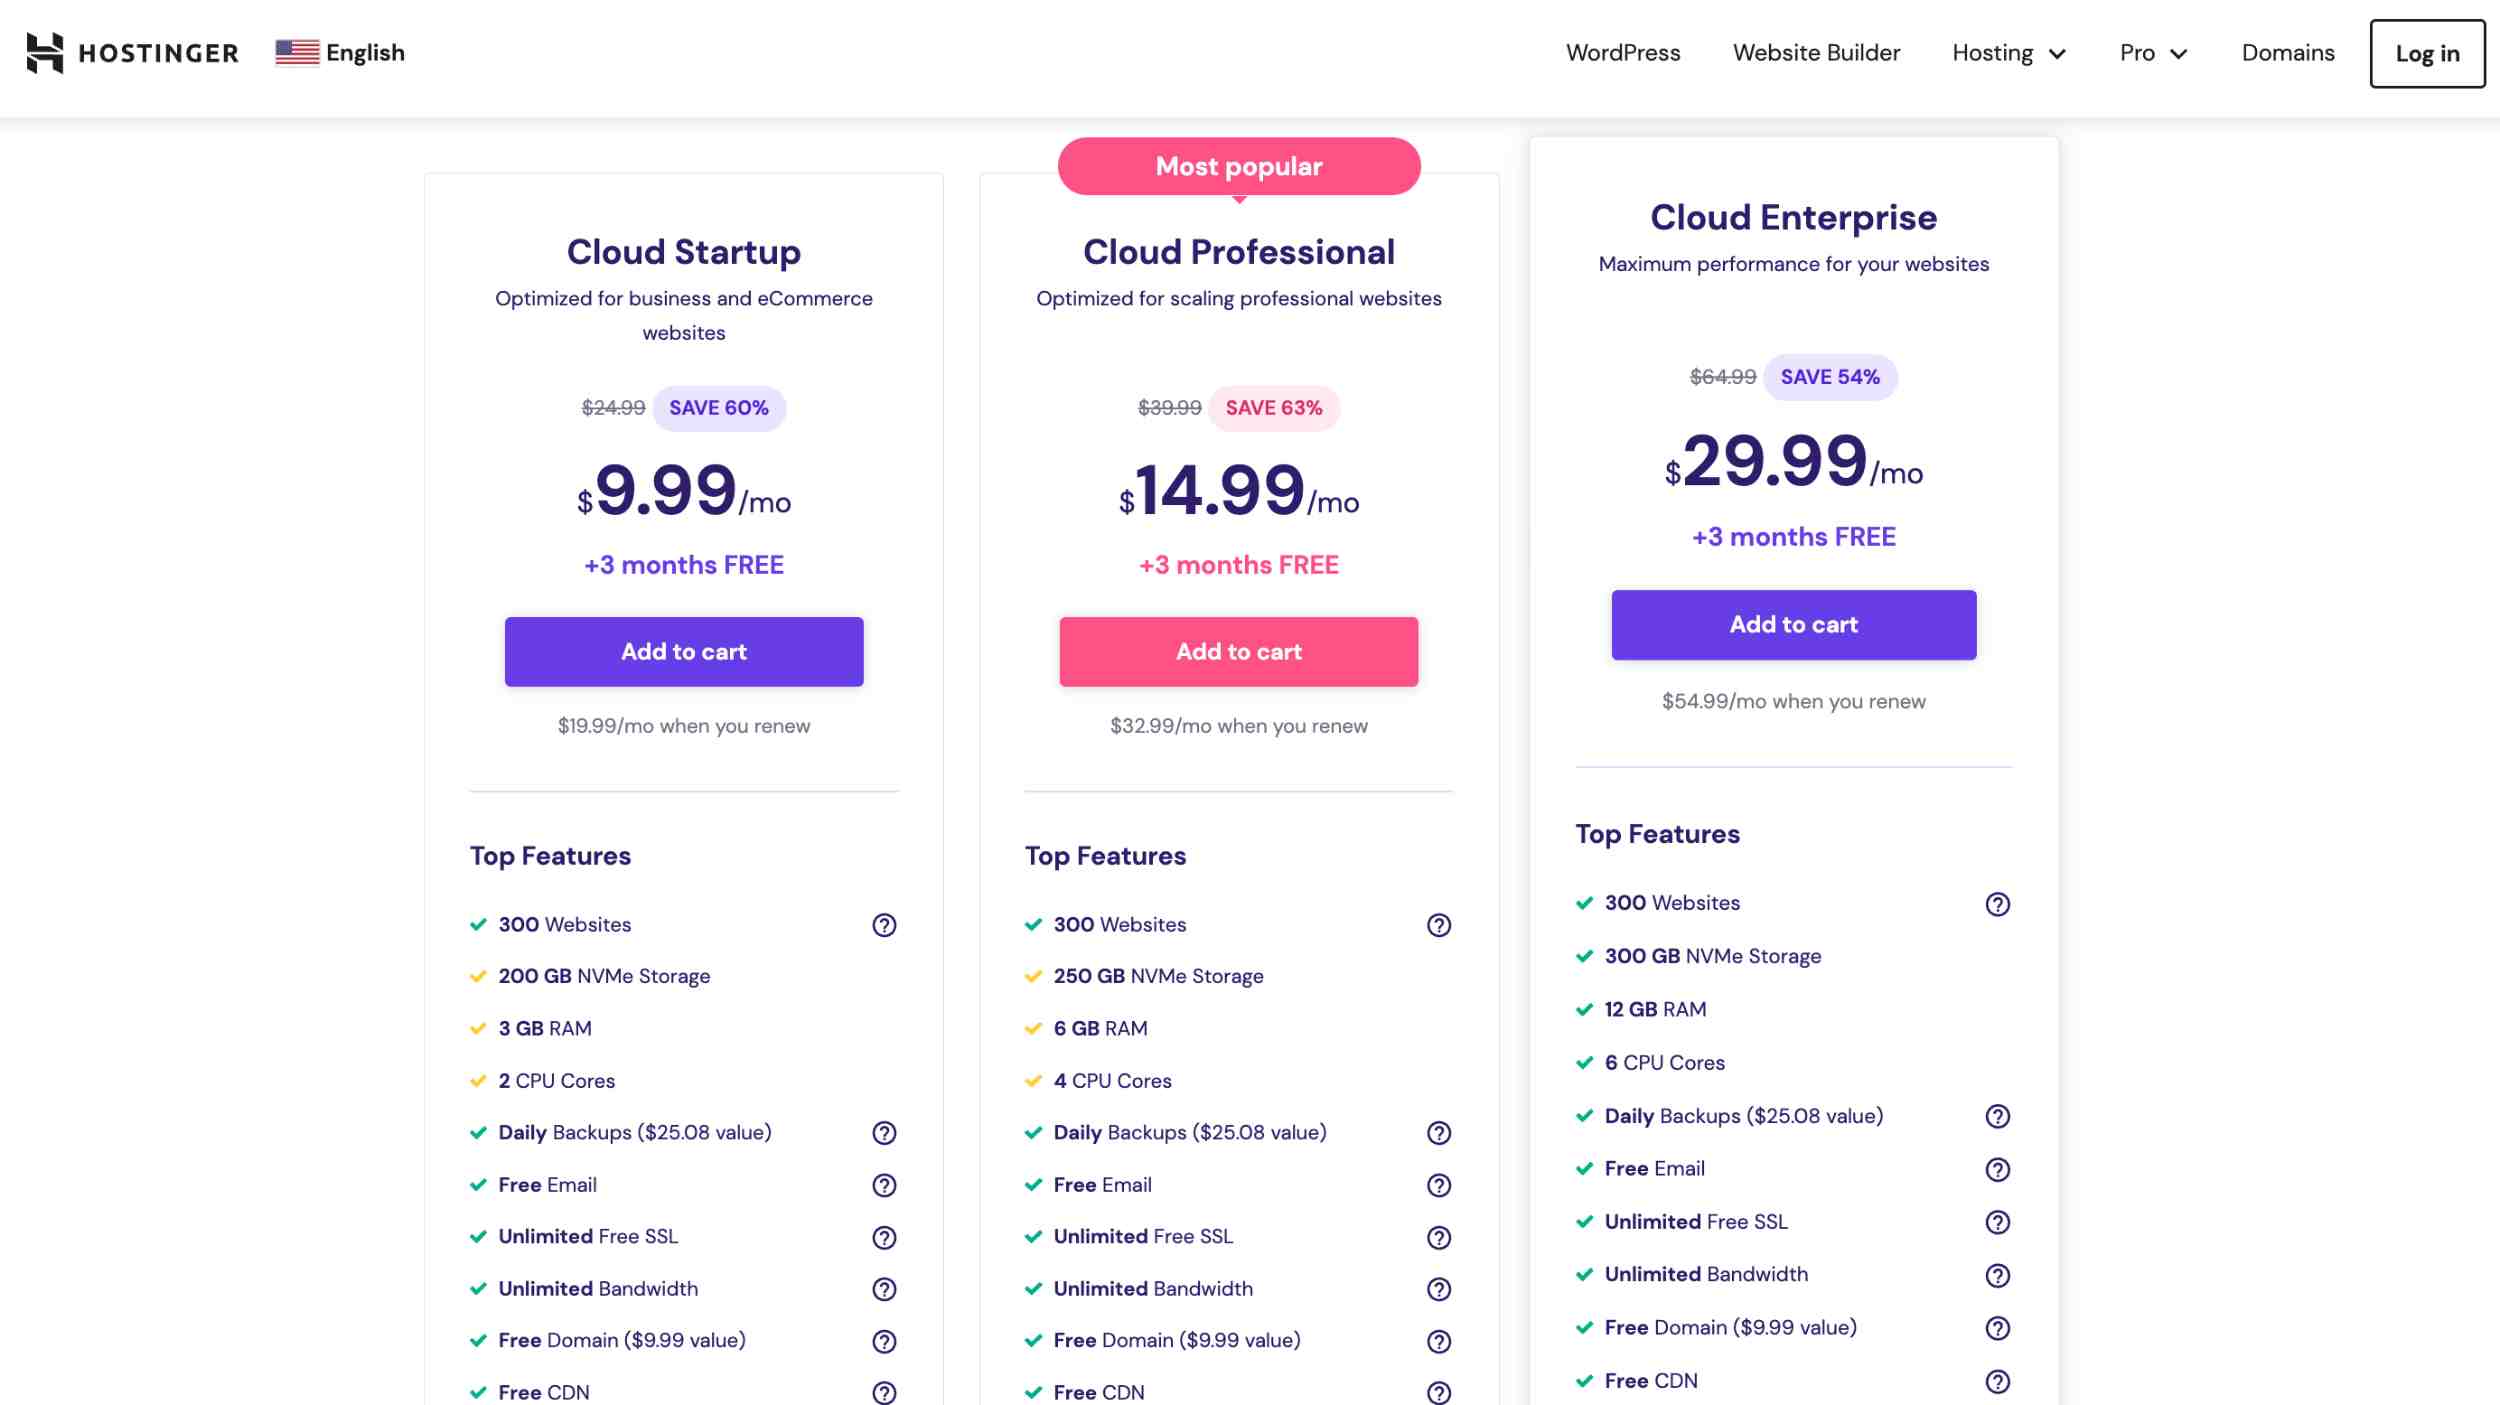This screenshot has height=1405, width=2500.
Task: Open help icon for Cloud Enterprise Unlimited Free SSL
Action: pyautogui.click(x=1998, y=1222)
